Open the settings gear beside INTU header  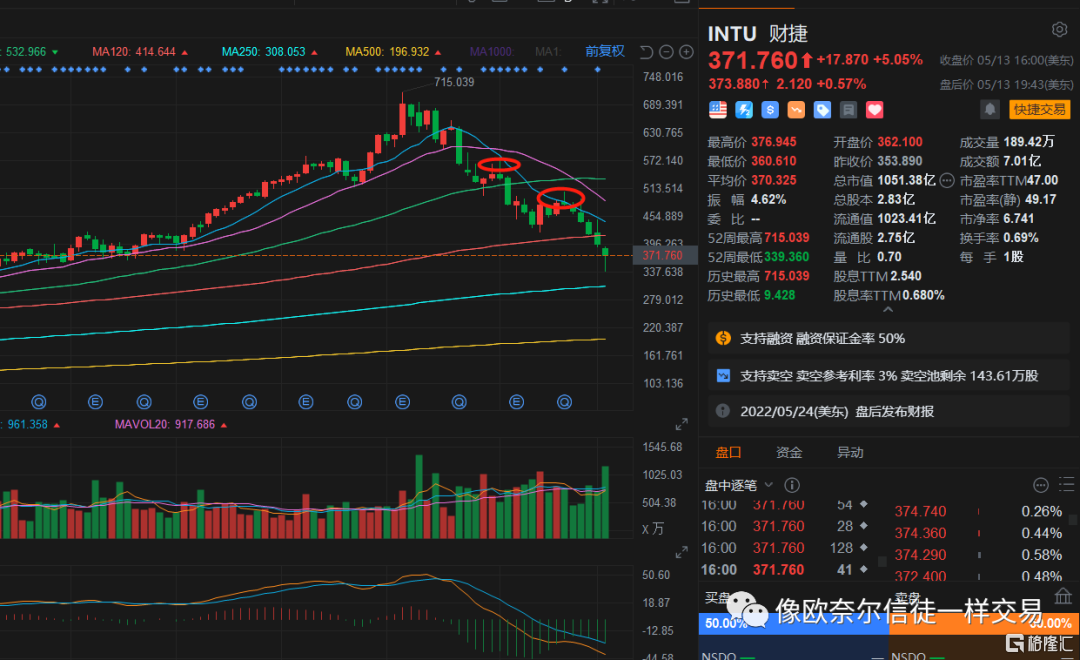tap(1059, 30)
